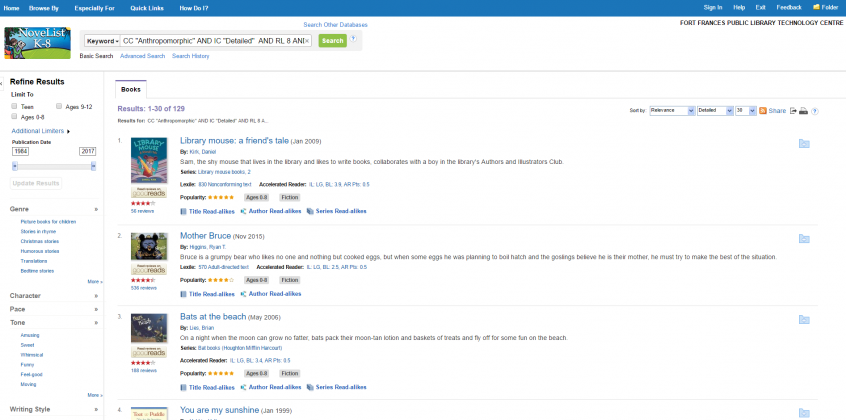The width and height of the screenshot is (846, 420).
Task: Add Library mouse to folder via folder icon
Action: click(804, 144)
